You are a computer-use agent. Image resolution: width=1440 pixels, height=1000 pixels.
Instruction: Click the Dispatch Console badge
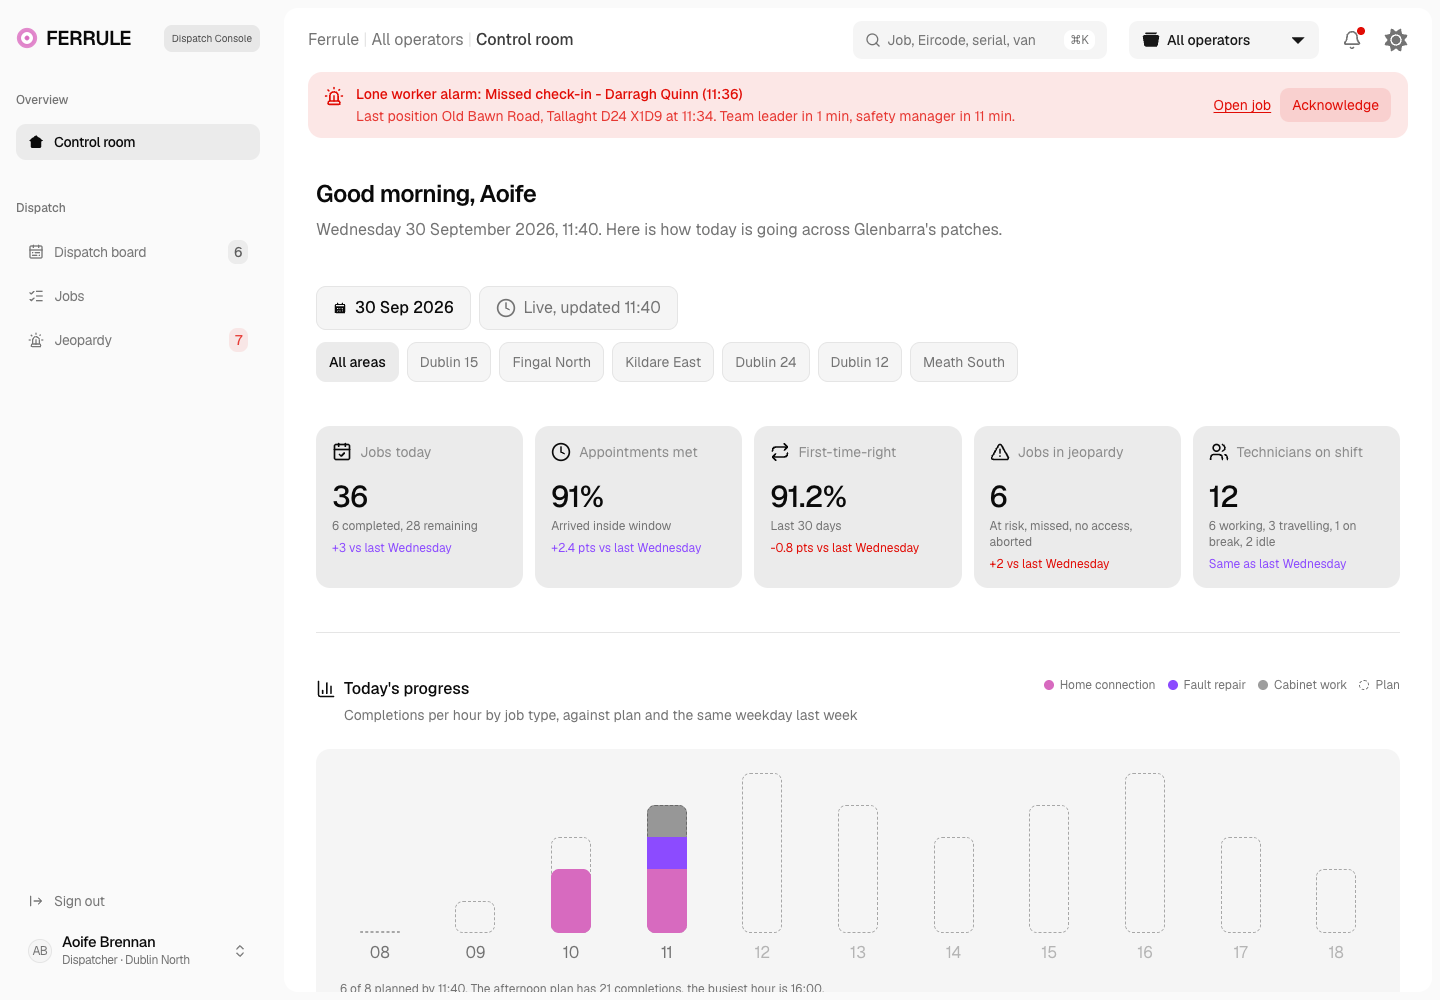coord(212,38)
